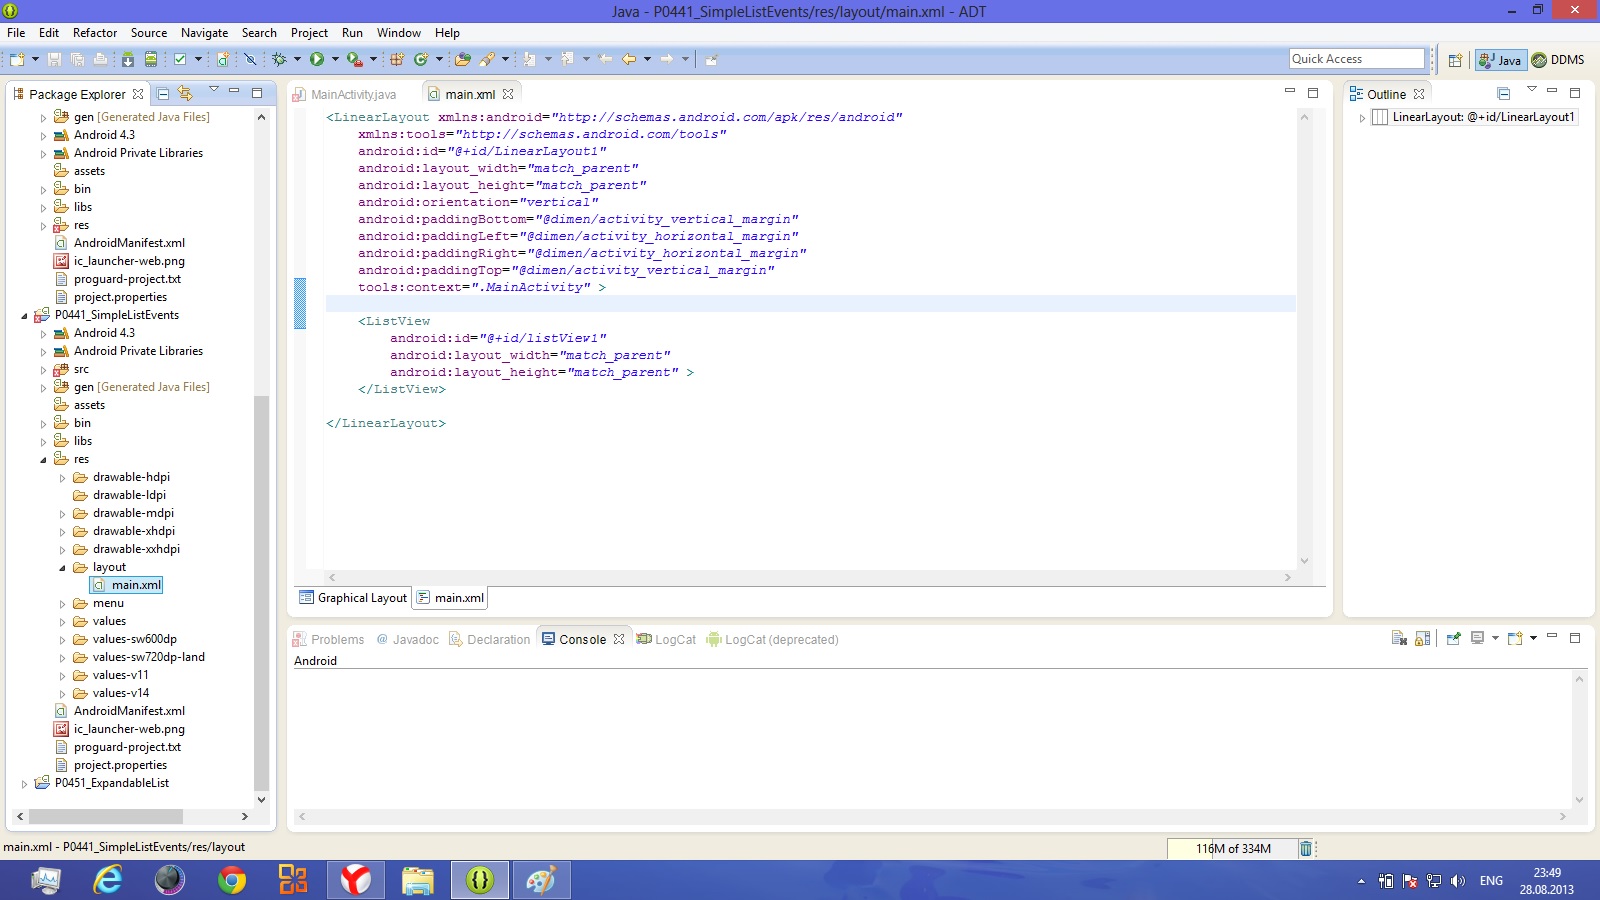The image size is (1600, 900).
Task: Click the Quick Access field
Action: [x=1357, y=59]
